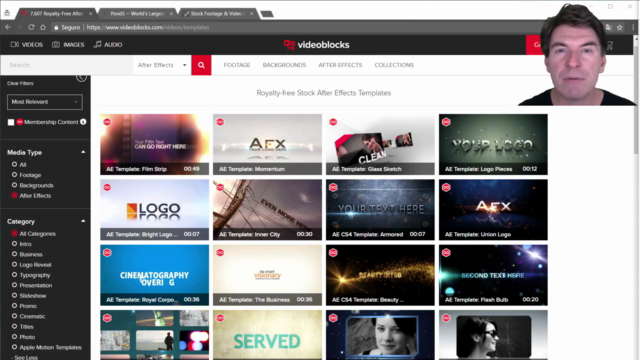Open the AUDIO menu
Screen dimensions: 640x360
click(x=108, y=44)
